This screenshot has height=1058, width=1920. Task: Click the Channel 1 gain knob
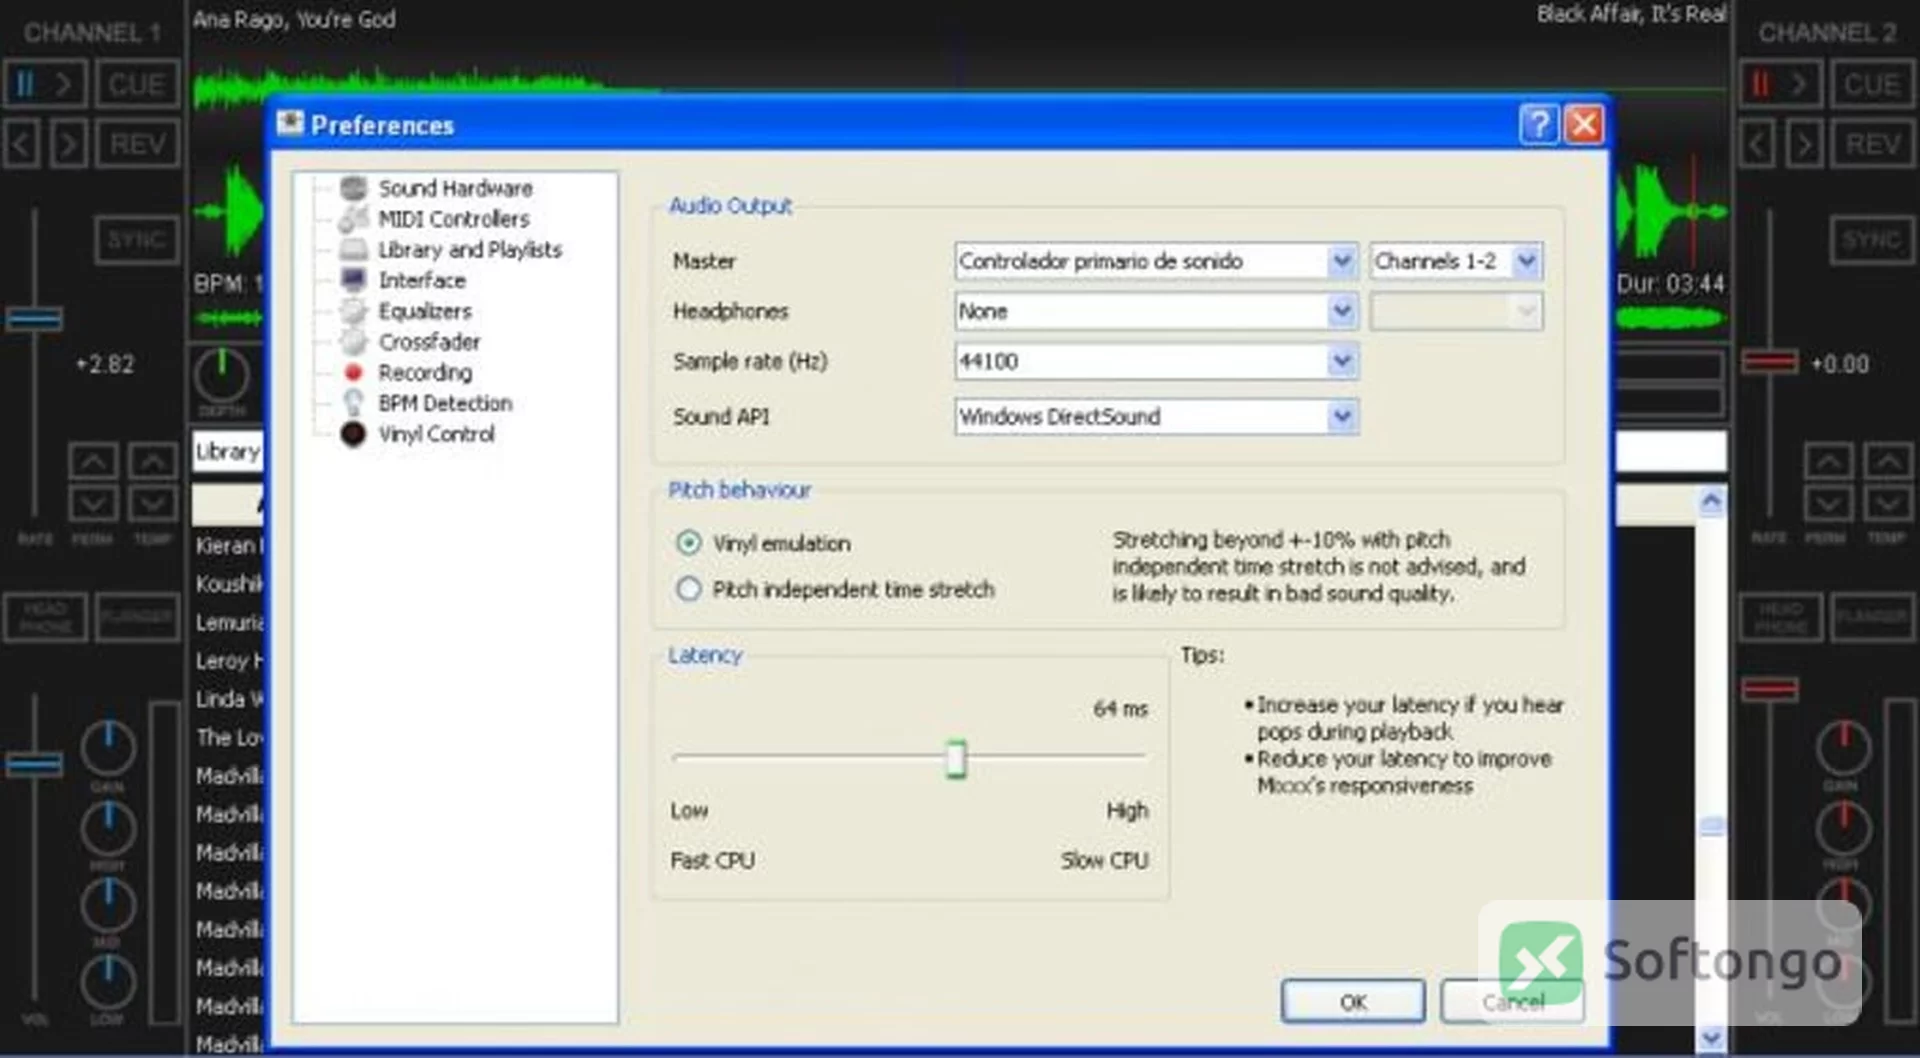(108, 748)
